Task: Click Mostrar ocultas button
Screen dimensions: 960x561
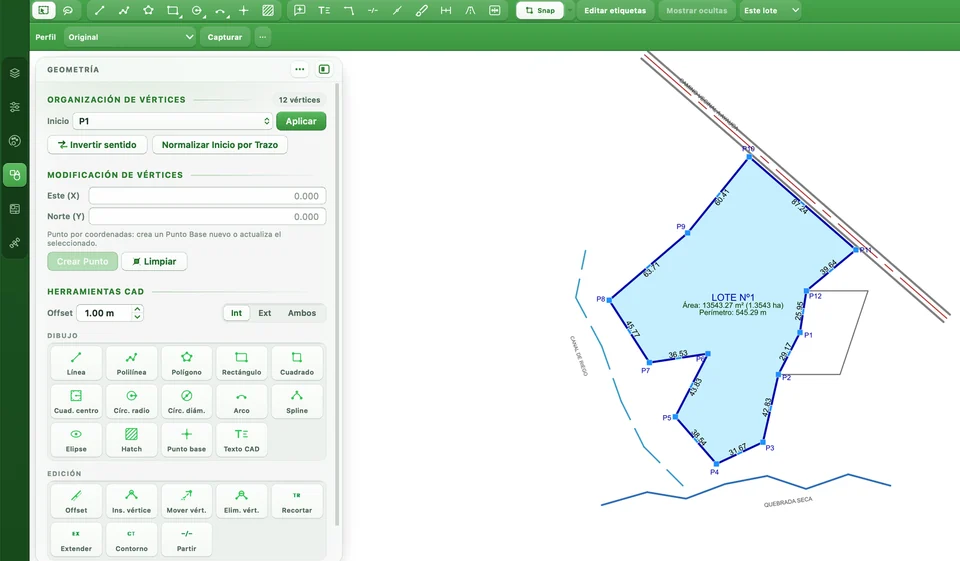Action: [x=696, y=10]
